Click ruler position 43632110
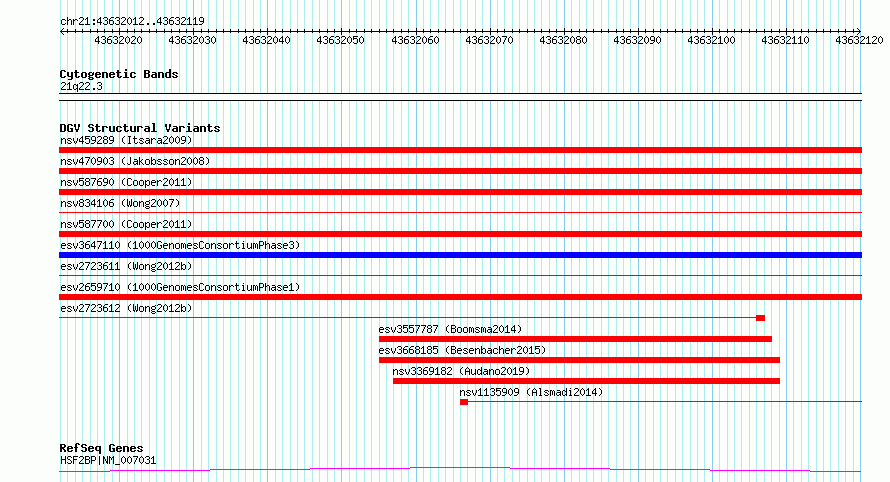The height and width of the screenshot is (482, 890). tap(786, 40)
